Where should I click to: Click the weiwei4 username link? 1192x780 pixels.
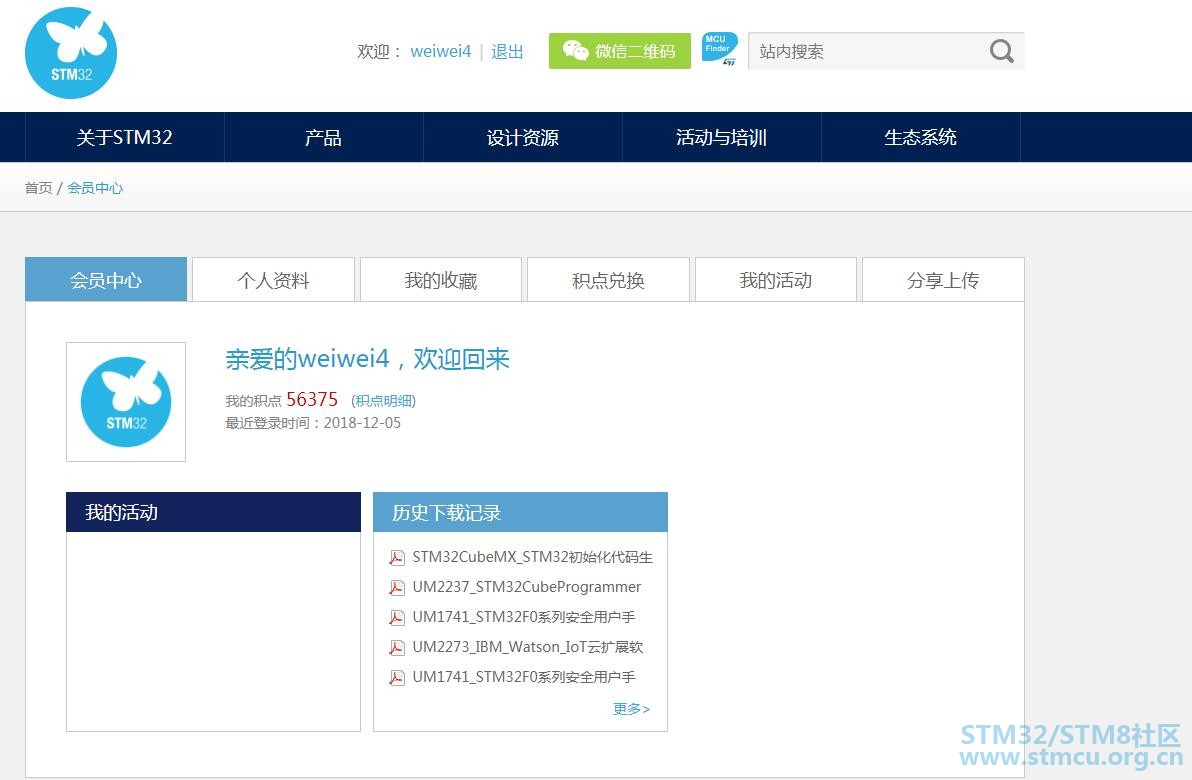coord(441,52)
